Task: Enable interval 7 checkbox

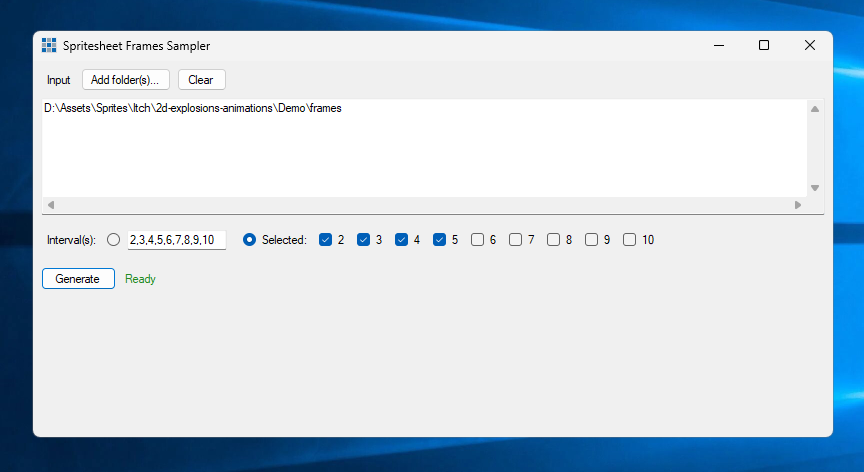Action: point(515,240)
